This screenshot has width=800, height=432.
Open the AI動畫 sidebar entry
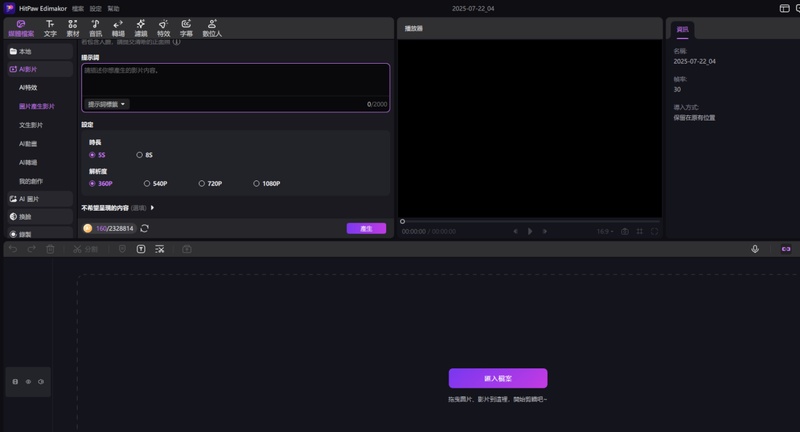coord(28,144)
